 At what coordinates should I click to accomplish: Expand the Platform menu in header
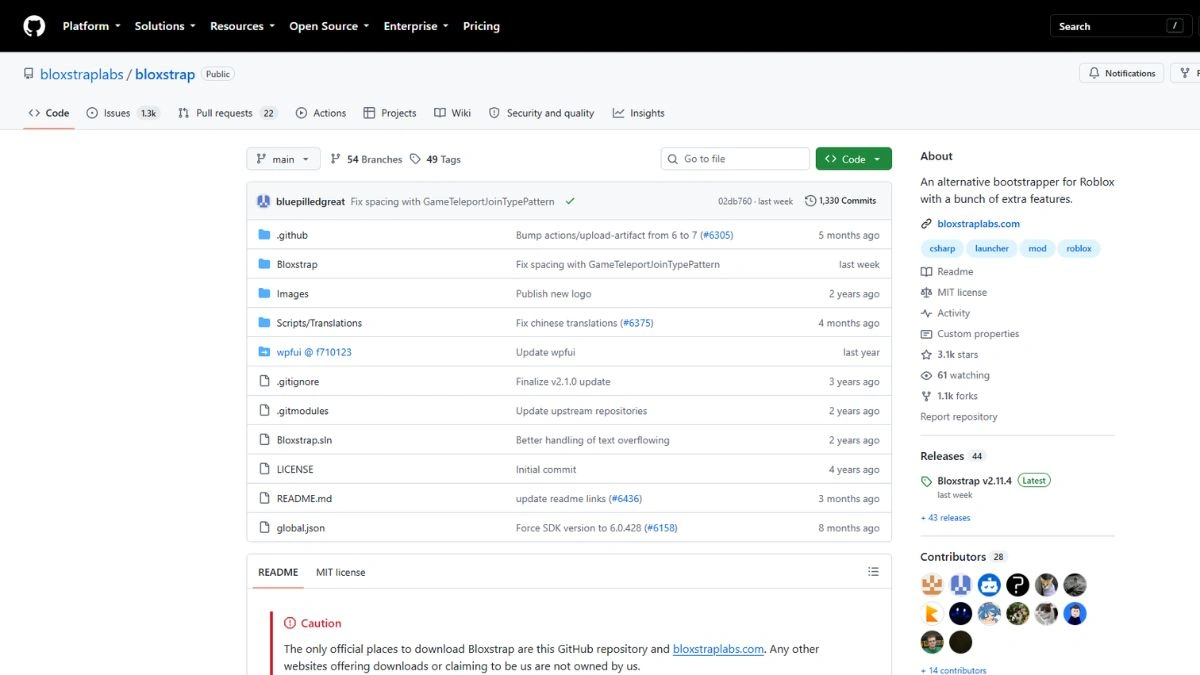click(91, 26)
